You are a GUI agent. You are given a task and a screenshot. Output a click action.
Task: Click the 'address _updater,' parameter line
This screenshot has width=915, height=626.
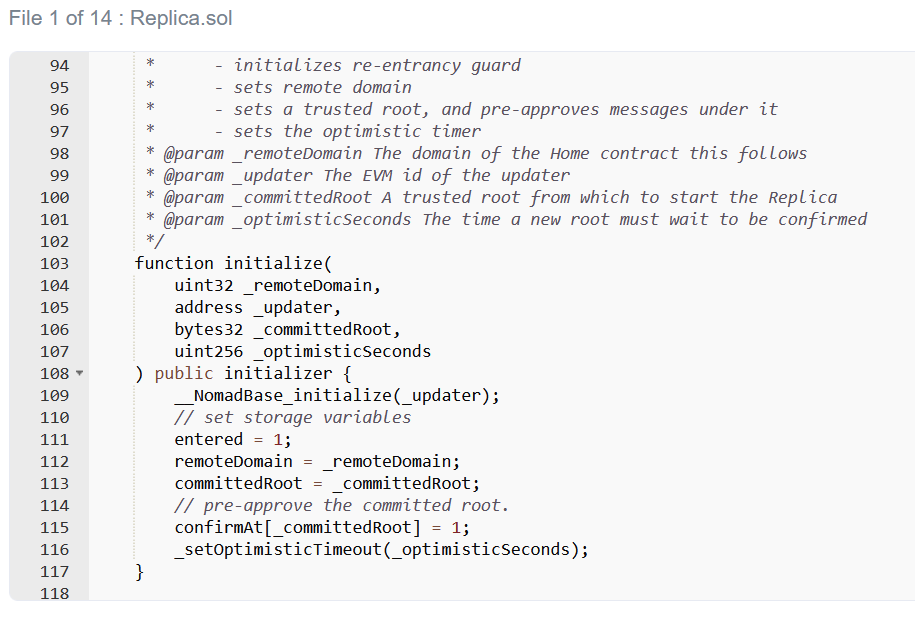258,308
